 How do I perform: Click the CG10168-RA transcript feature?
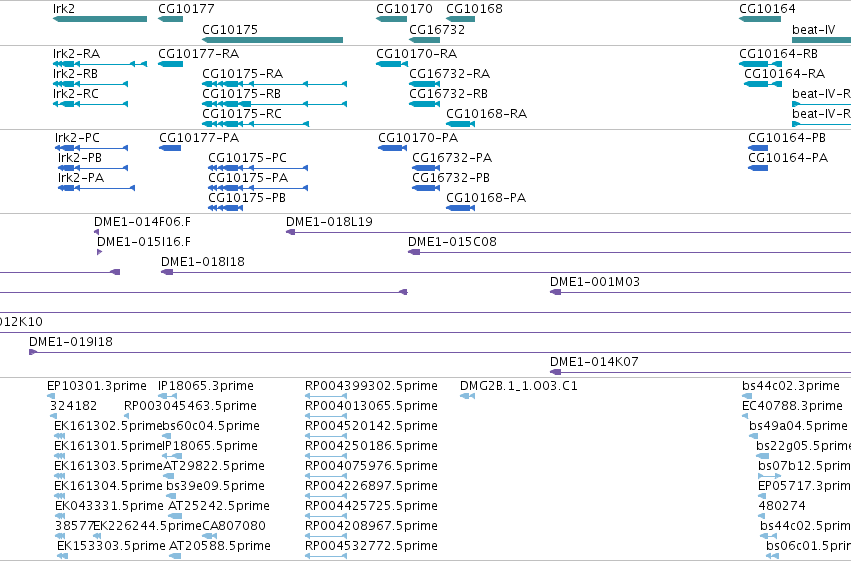click(x=460, y=124)
